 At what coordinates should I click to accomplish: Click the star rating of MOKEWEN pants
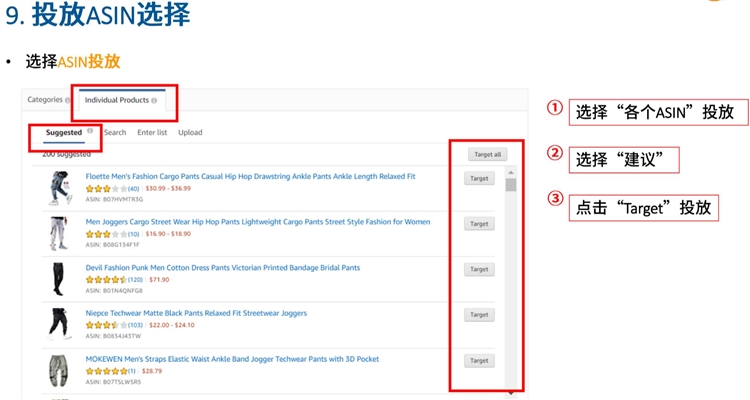[106, 371]
